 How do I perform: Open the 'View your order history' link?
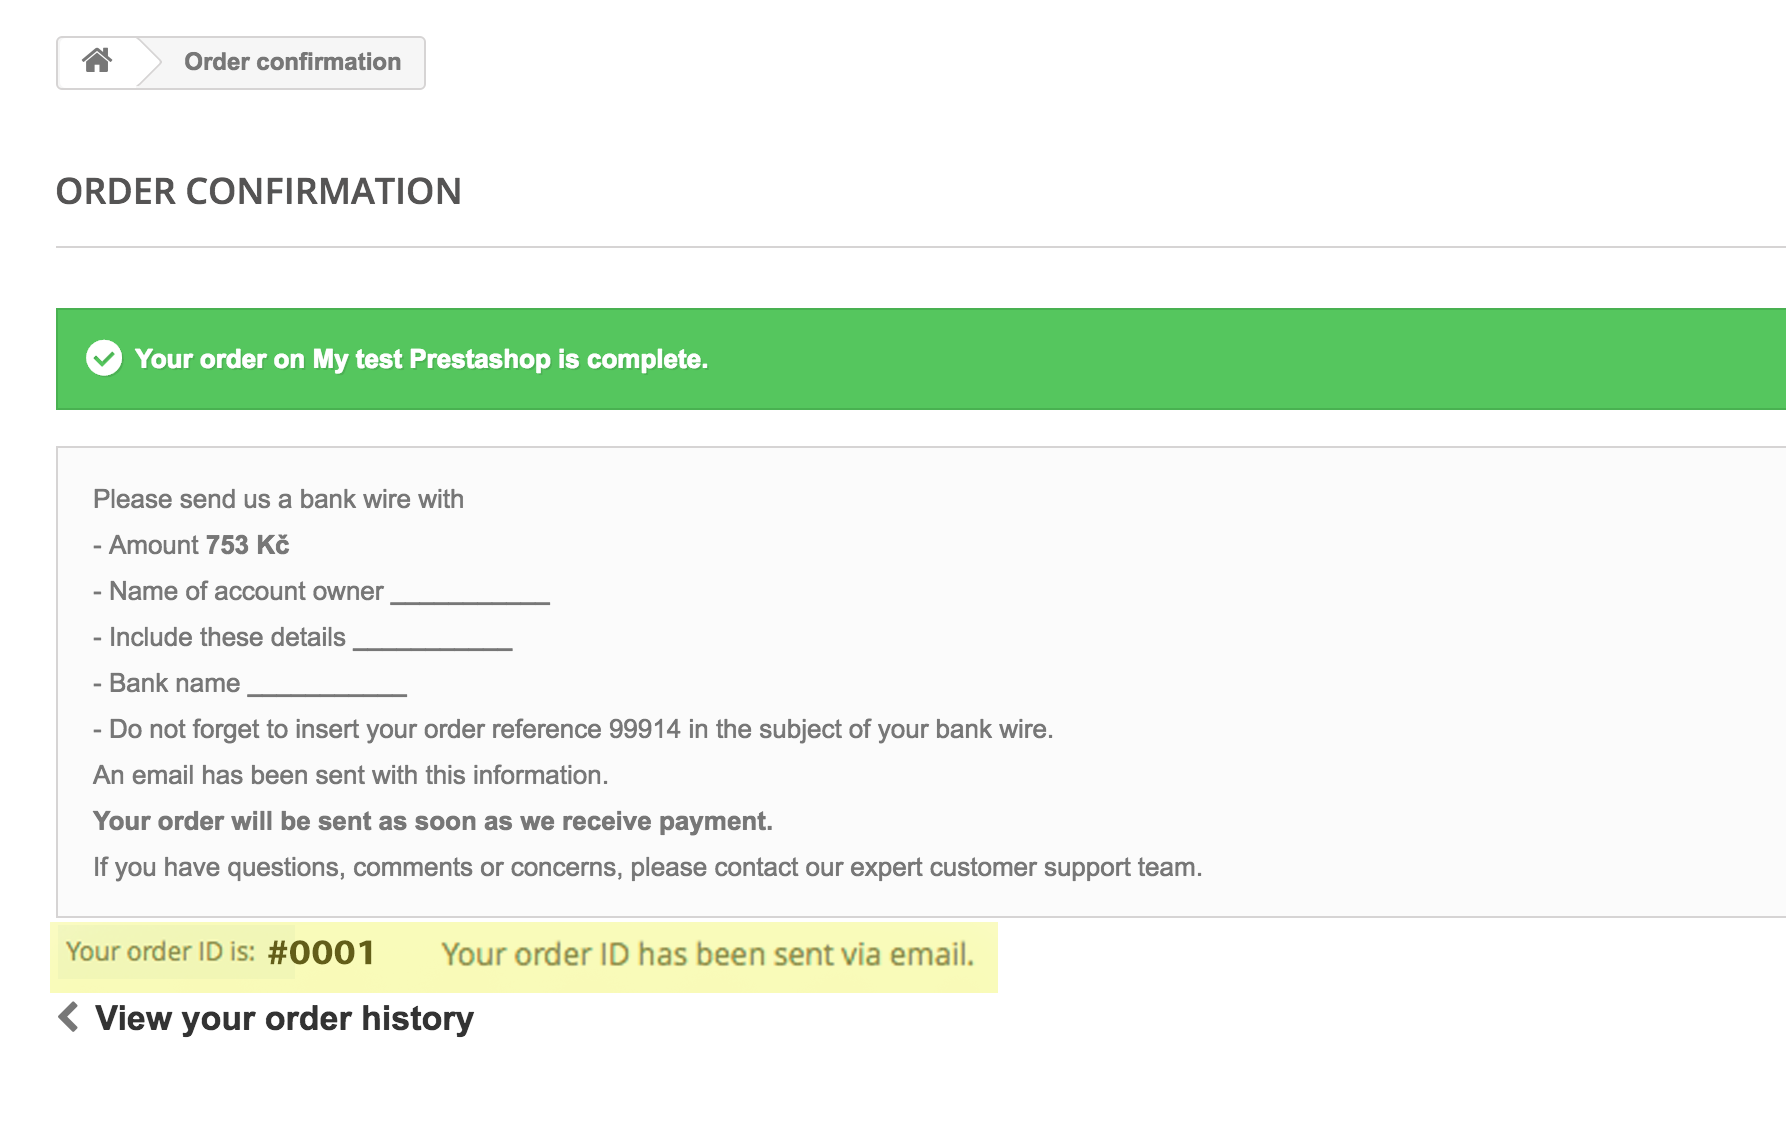(284, 1018)
